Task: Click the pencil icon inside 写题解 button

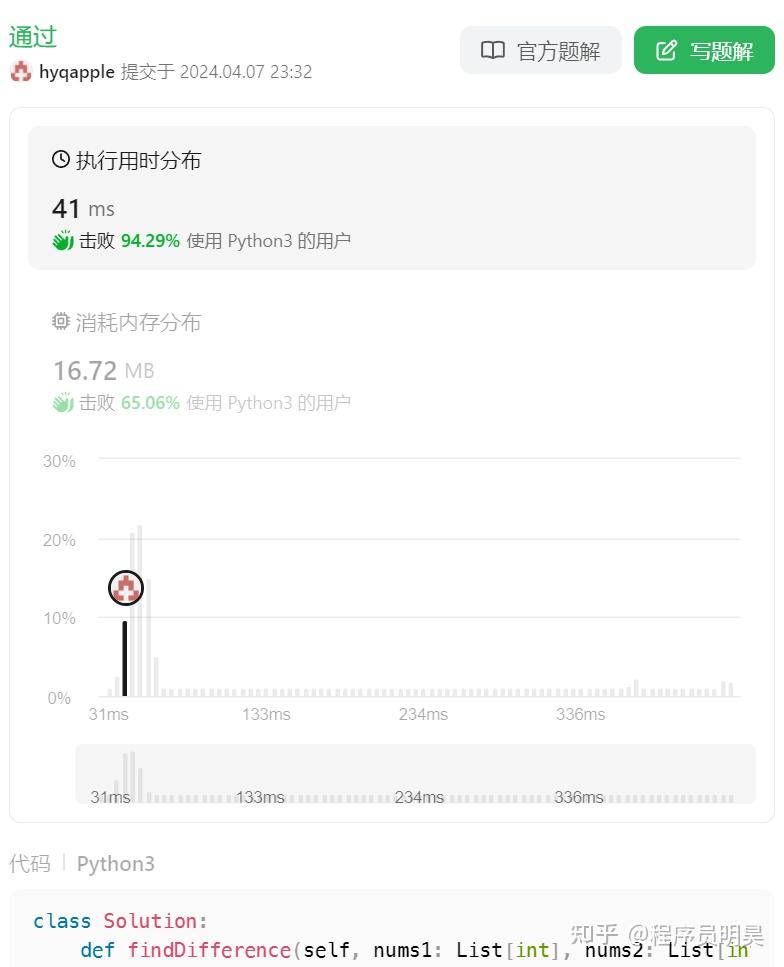Action: tap(666, 50)
